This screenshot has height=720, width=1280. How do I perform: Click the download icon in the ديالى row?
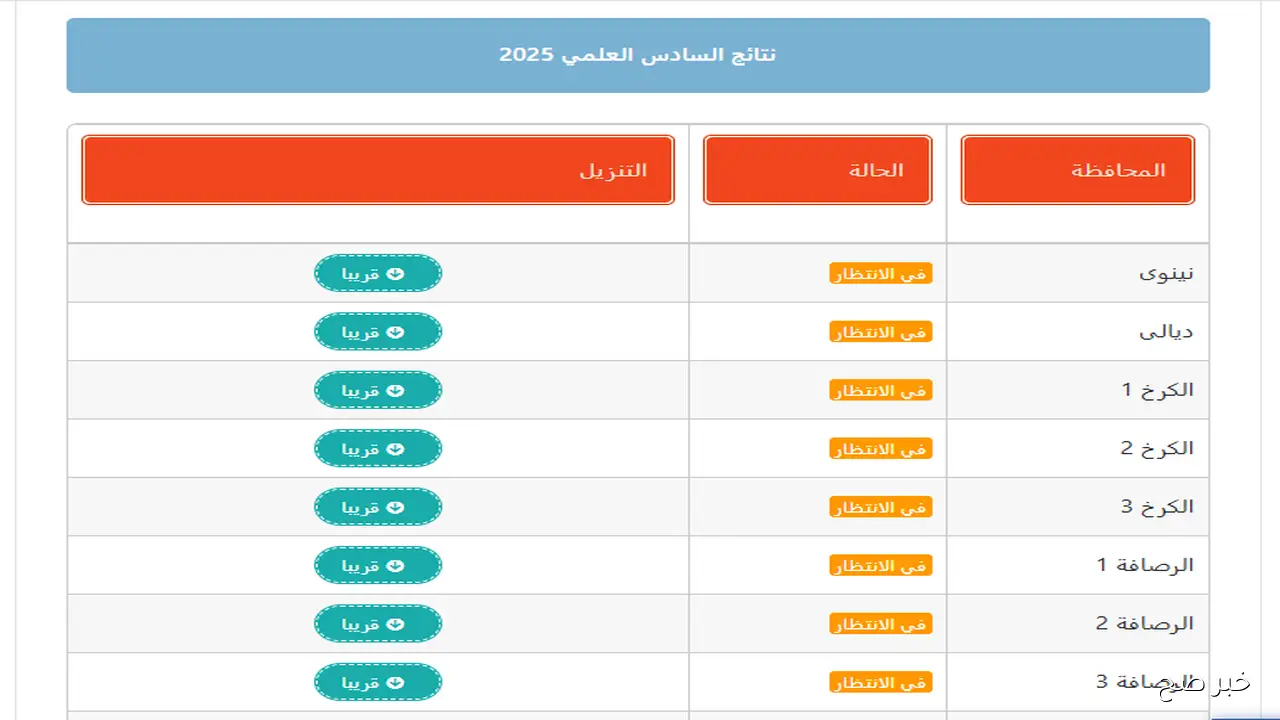(394, 331)
